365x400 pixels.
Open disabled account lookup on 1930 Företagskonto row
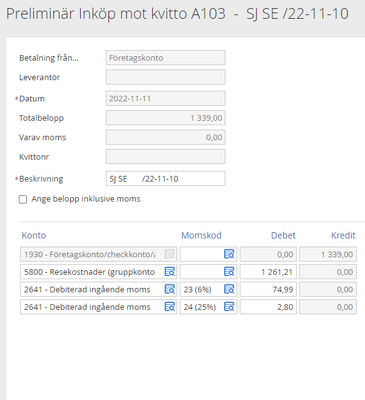(x=170, y=254)
